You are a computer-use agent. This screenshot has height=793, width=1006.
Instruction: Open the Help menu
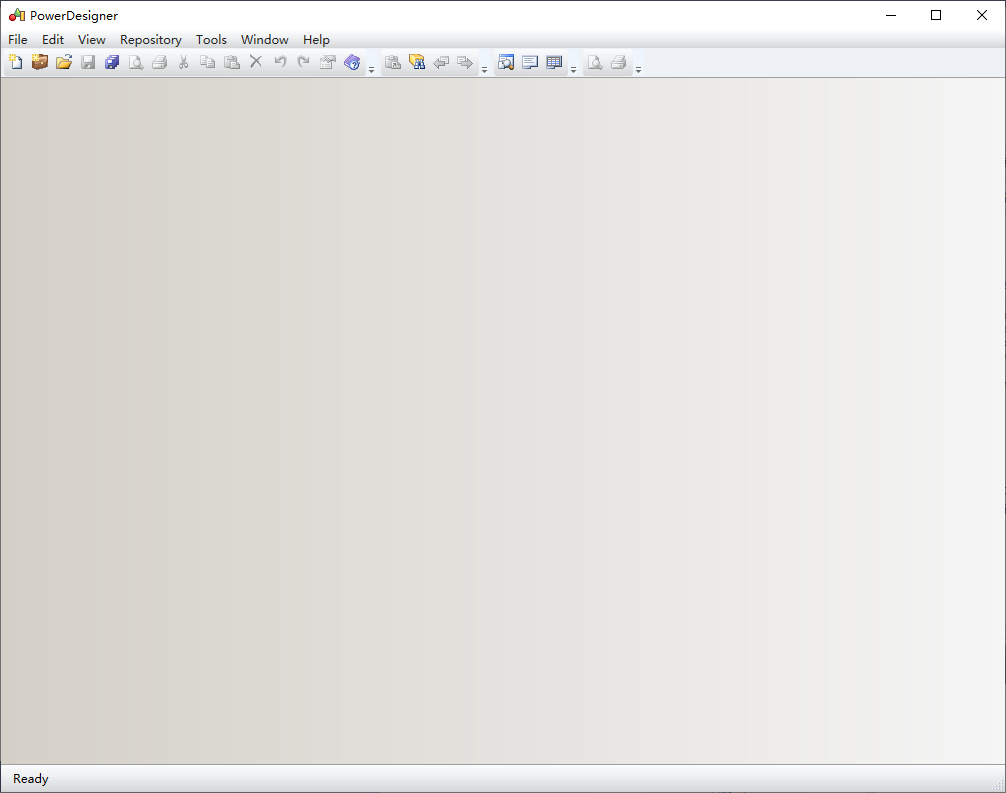pos(316,40)
